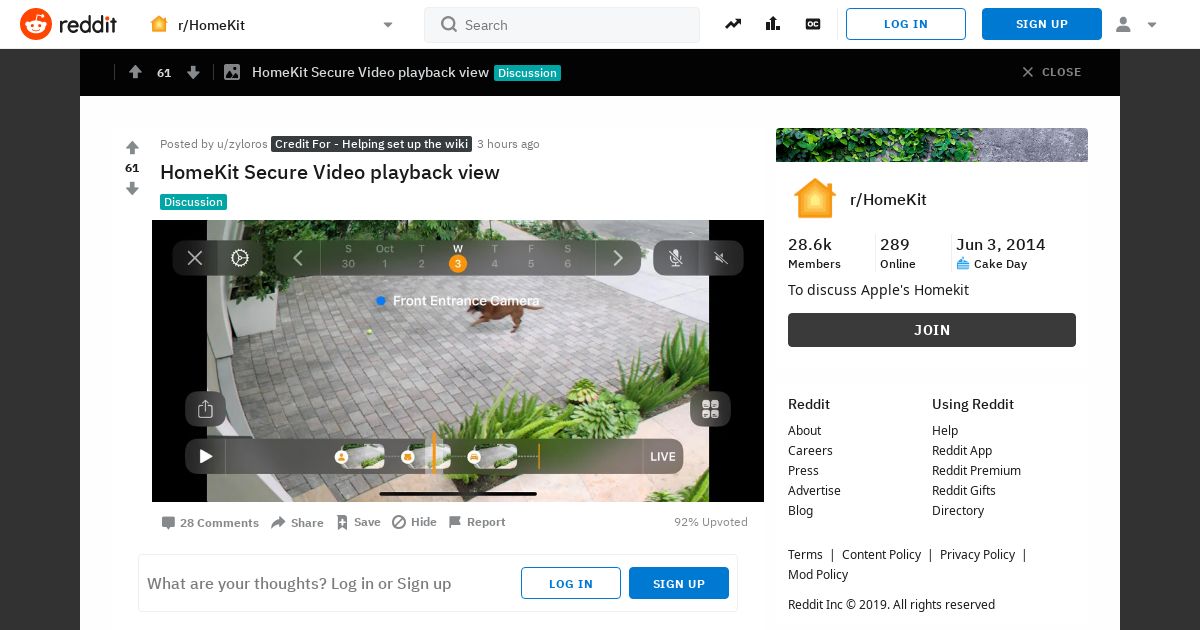The height and width of the screenshot is (630, 1200).
Task: Open the Advertise link
Action: click(814, 490)
